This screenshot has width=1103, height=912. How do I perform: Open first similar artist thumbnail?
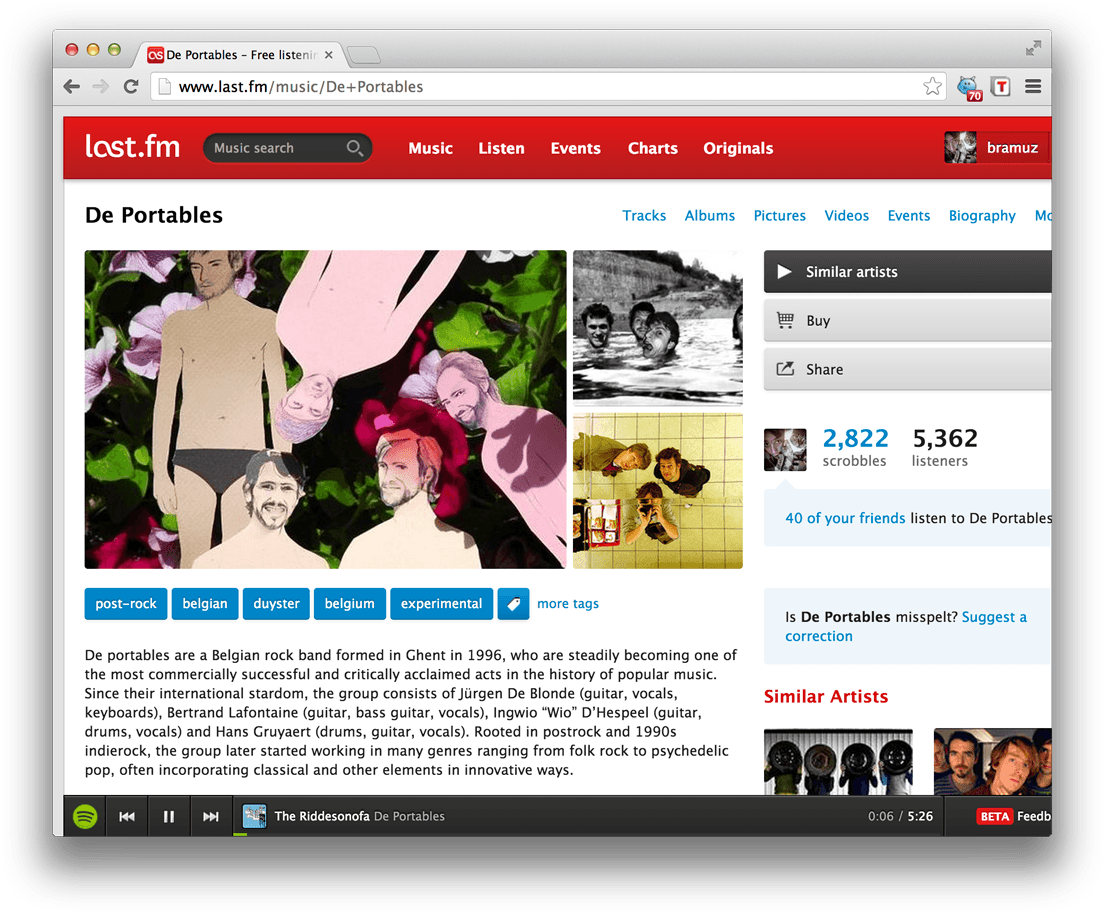coord(838,762)
